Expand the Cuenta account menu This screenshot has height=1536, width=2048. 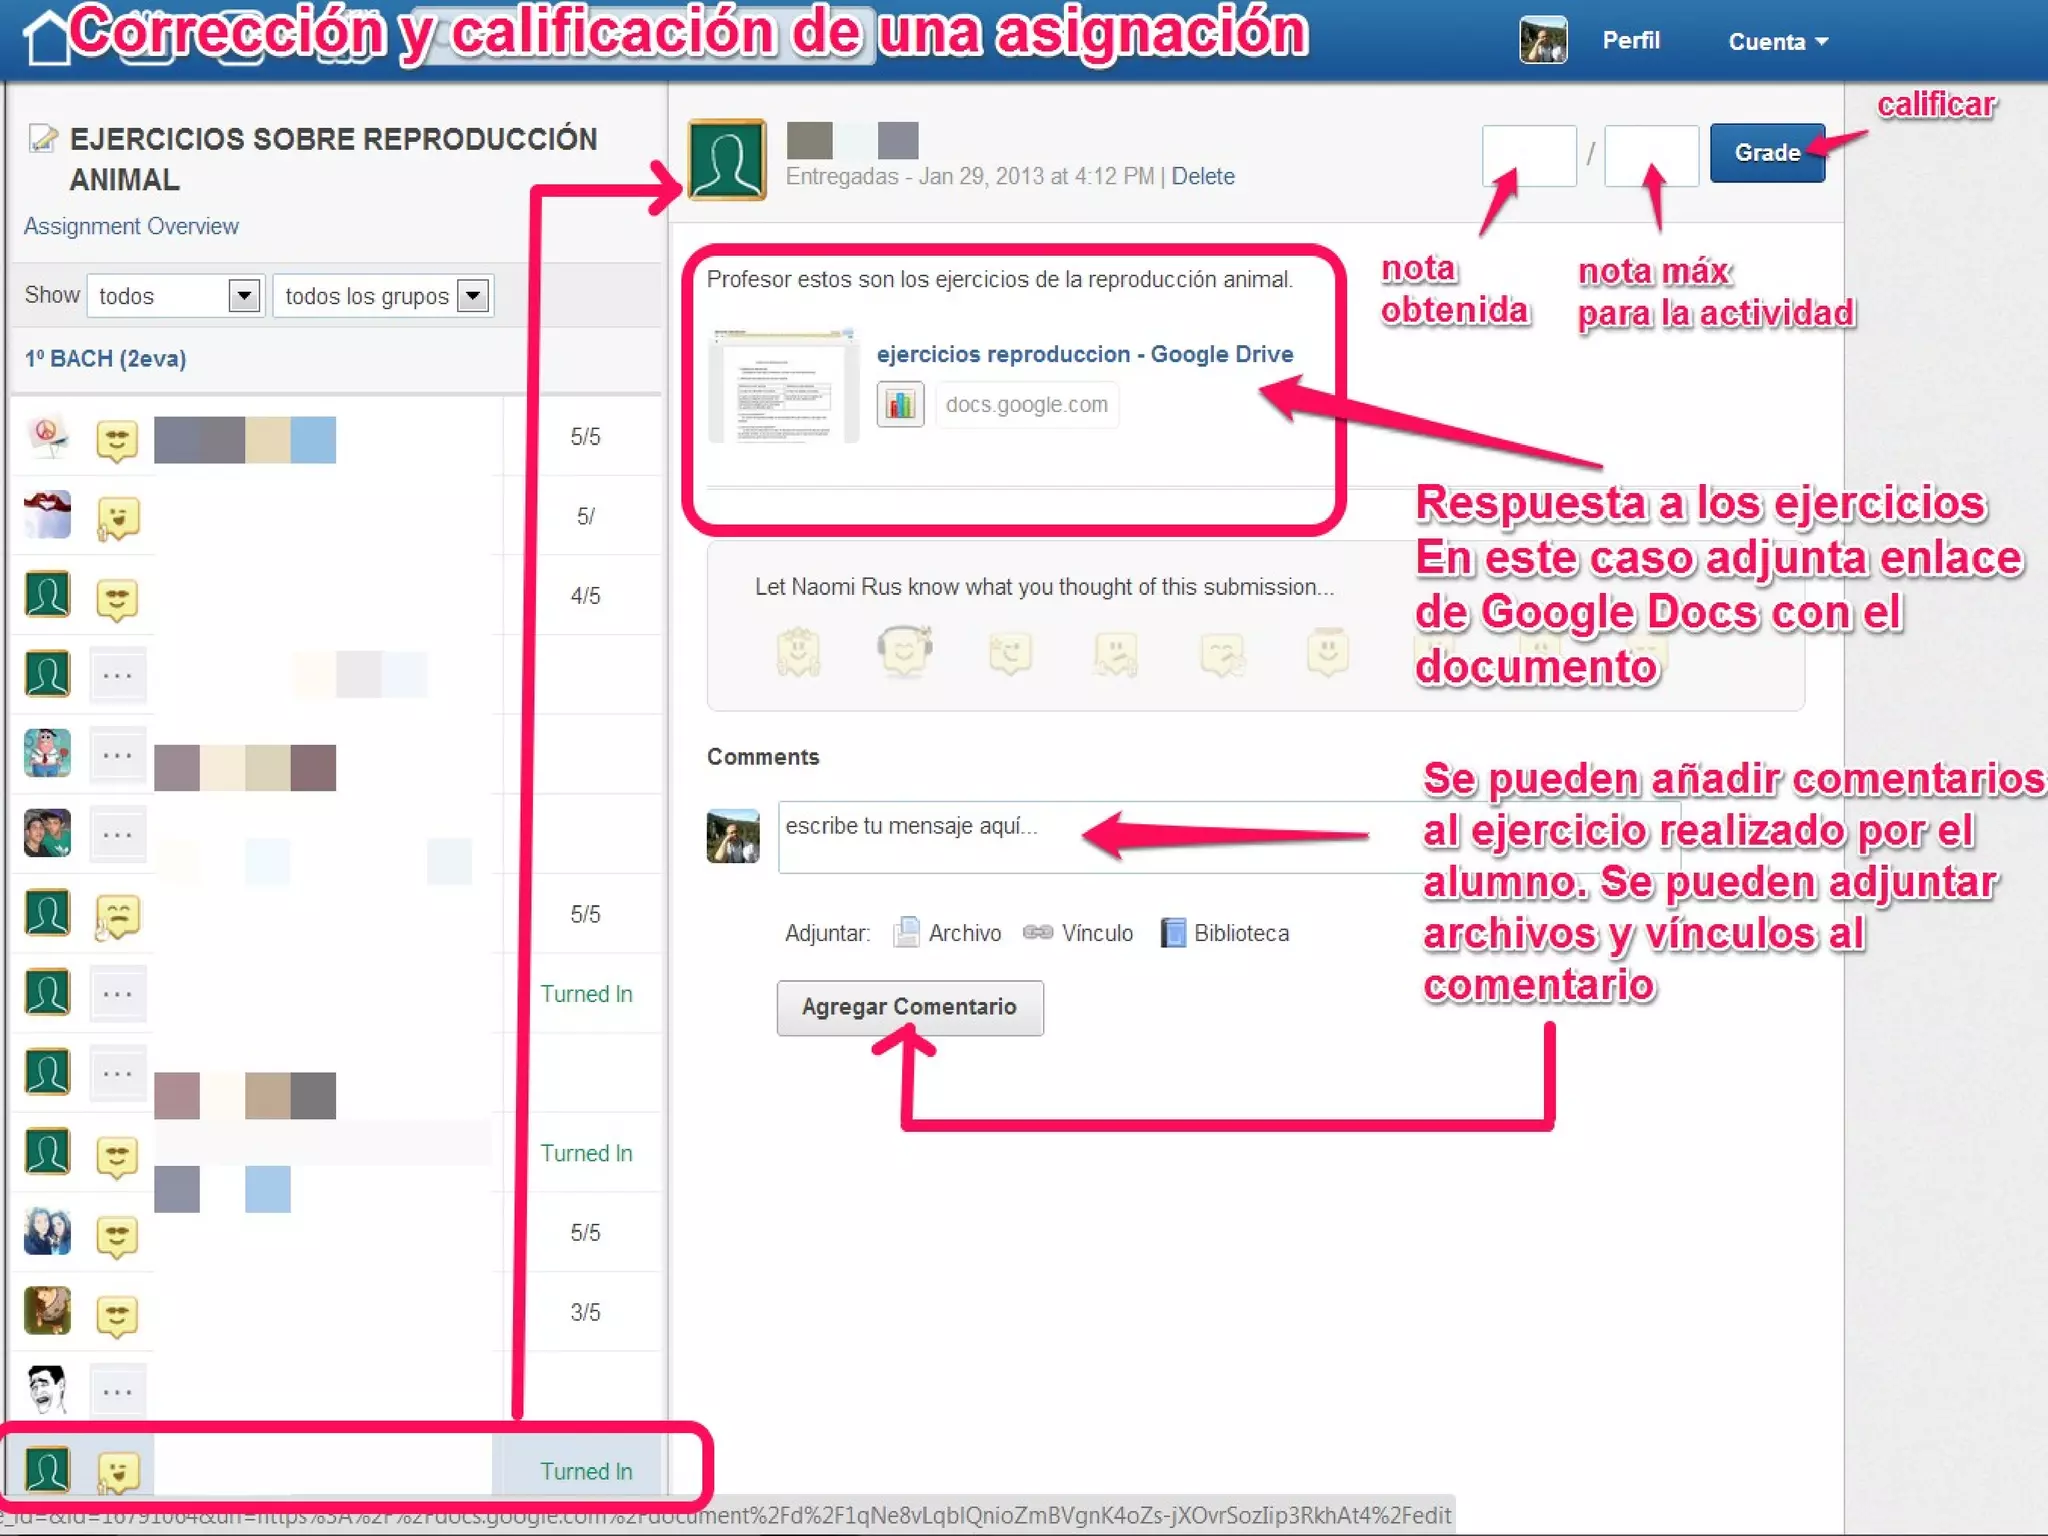coord(1777,42)
